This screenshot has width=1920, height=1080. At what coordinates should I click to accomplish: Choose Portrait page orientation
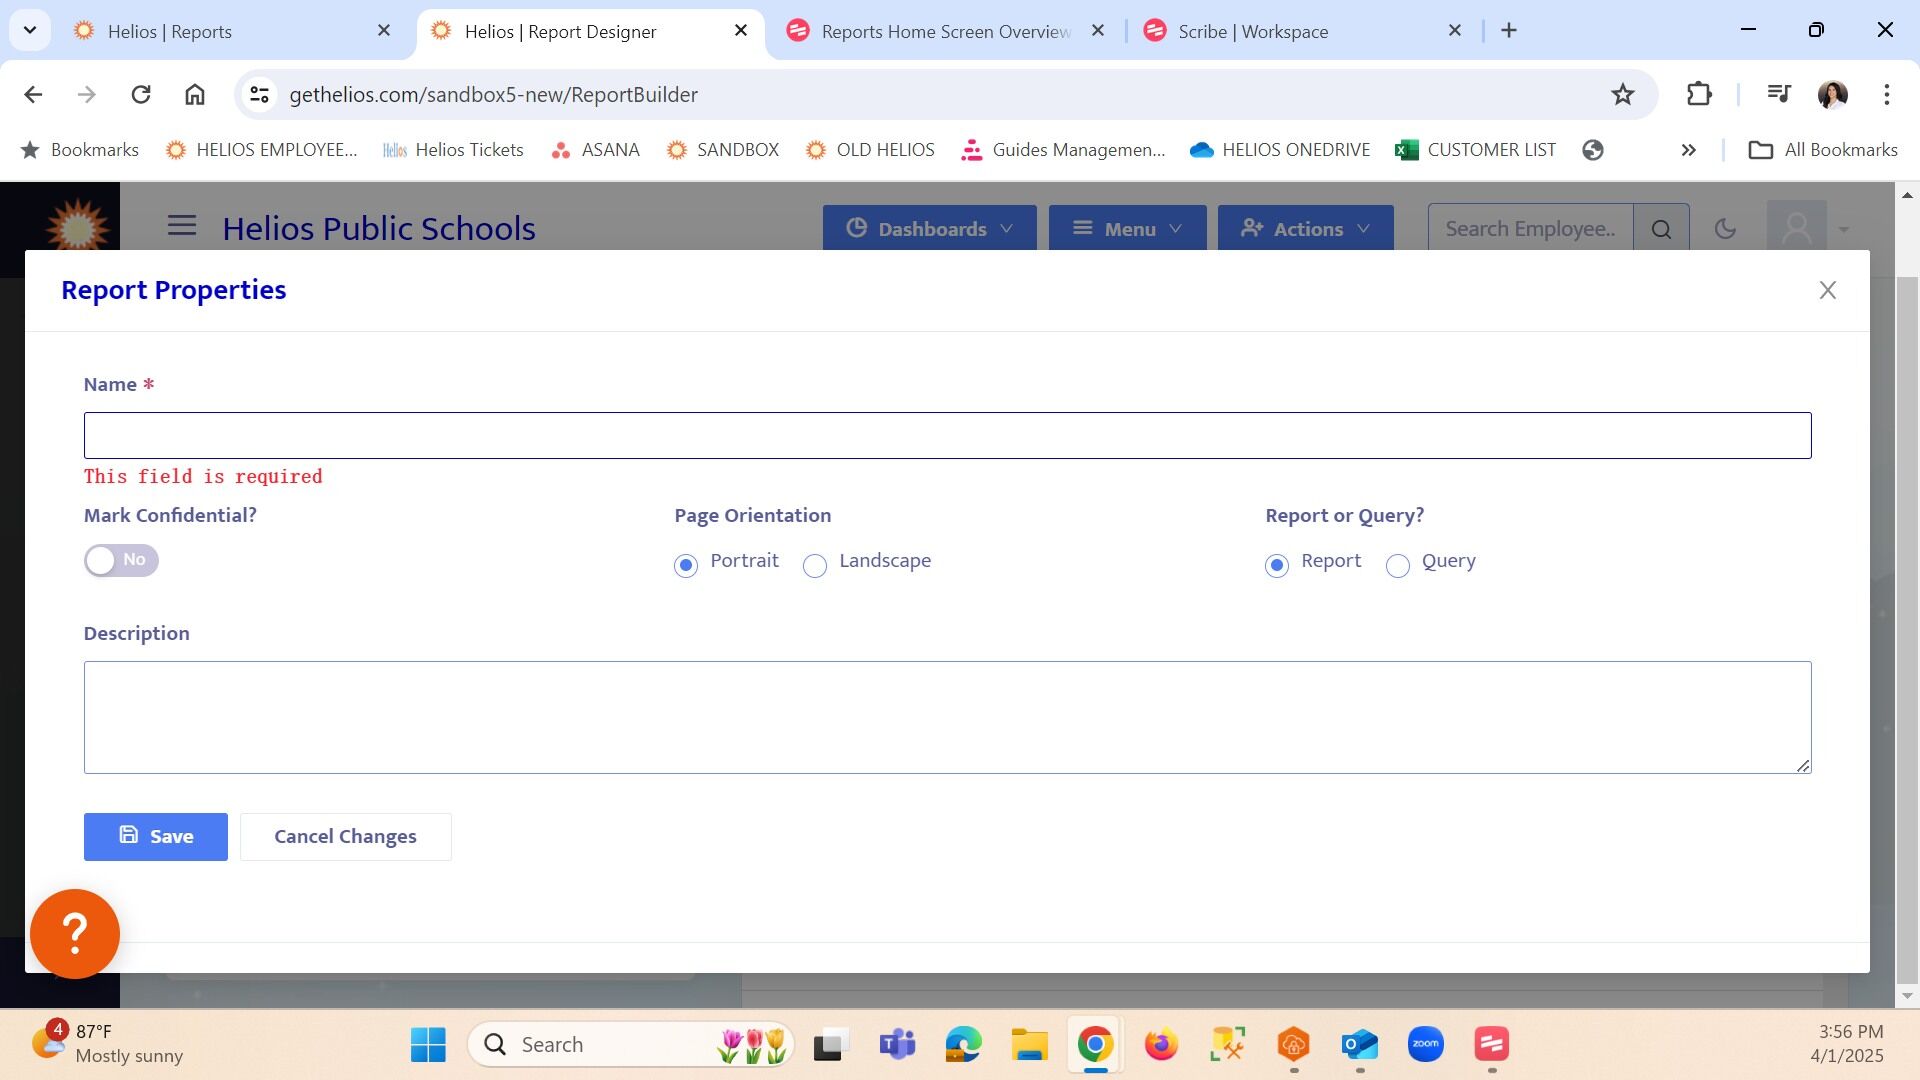[x=686, y=566]
